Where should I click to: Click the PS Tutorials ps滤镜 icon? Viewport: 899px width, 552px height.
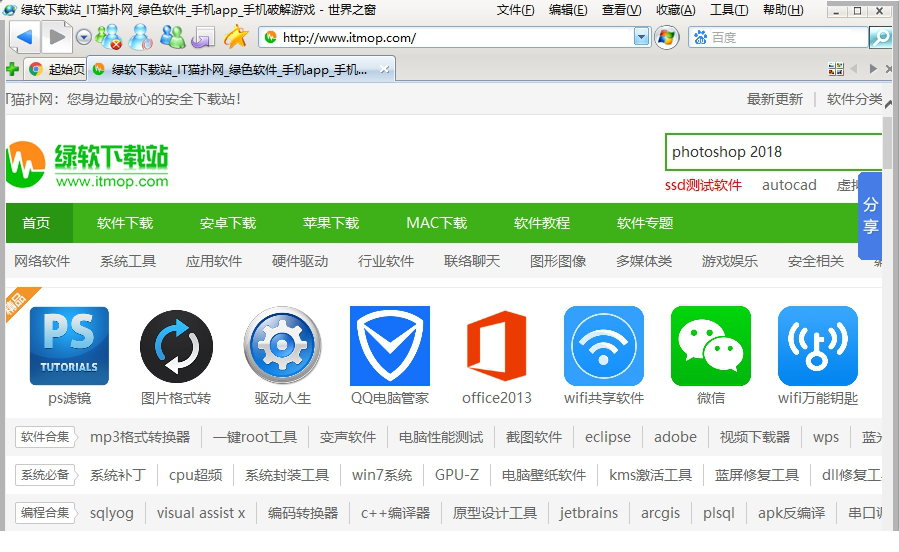pyautogui.click(x=69, y=346)
